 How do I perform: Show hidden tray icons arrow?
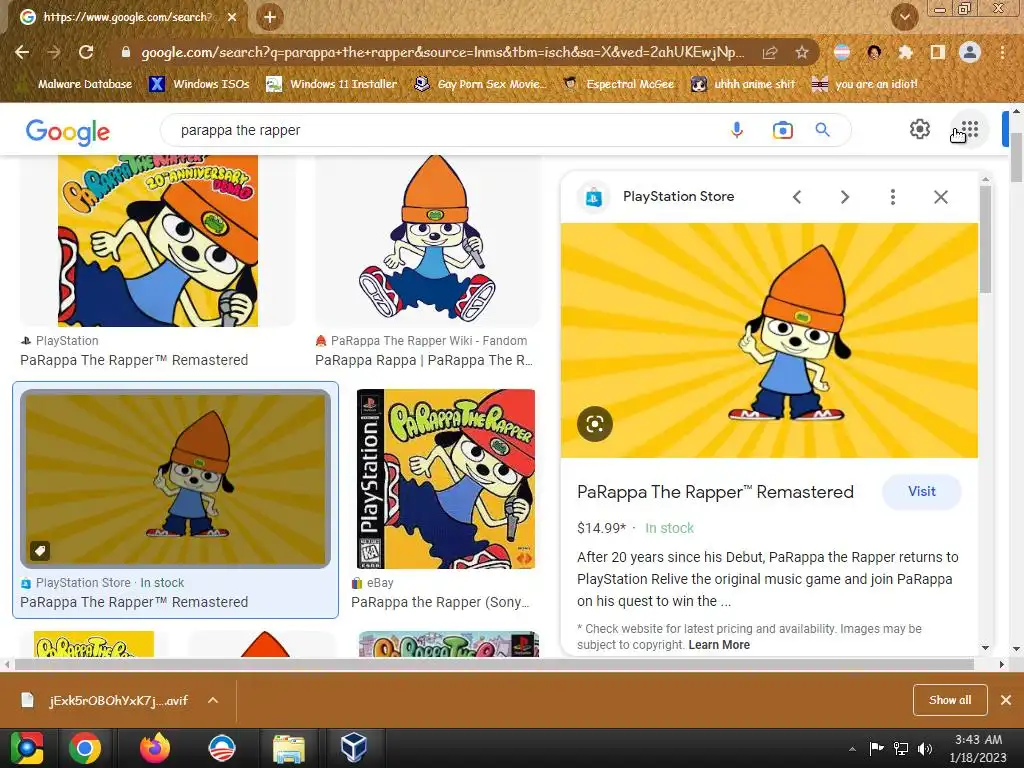tap(852, 749)
